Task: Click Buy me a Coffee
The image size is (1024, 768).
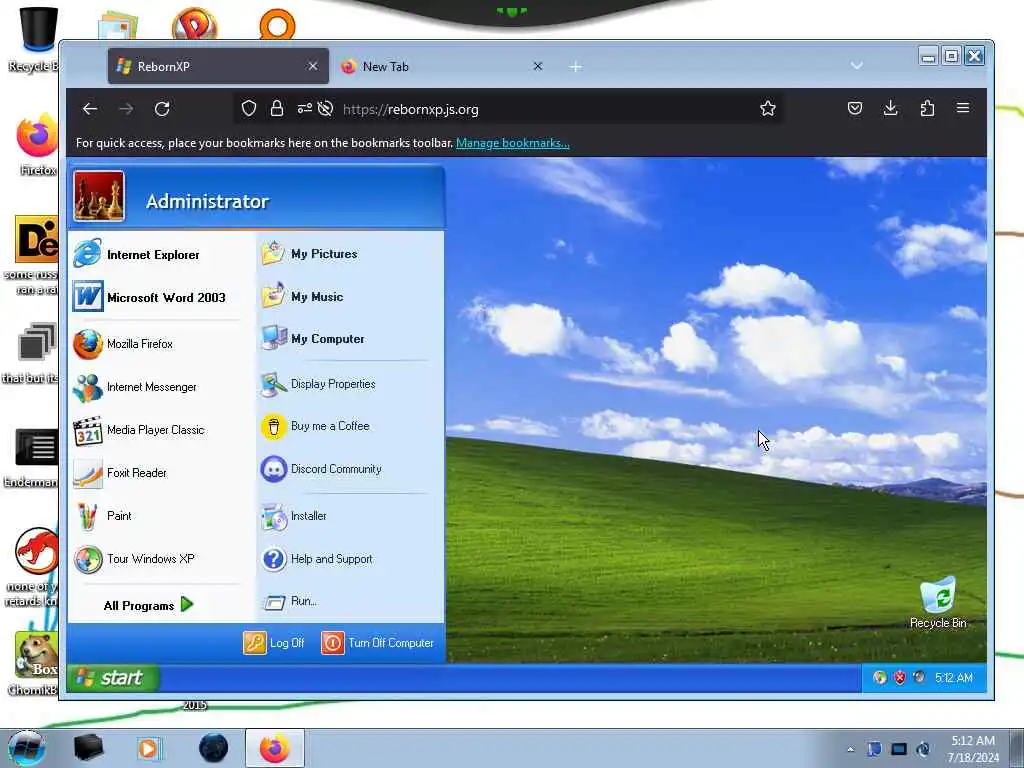Action: 315,426
